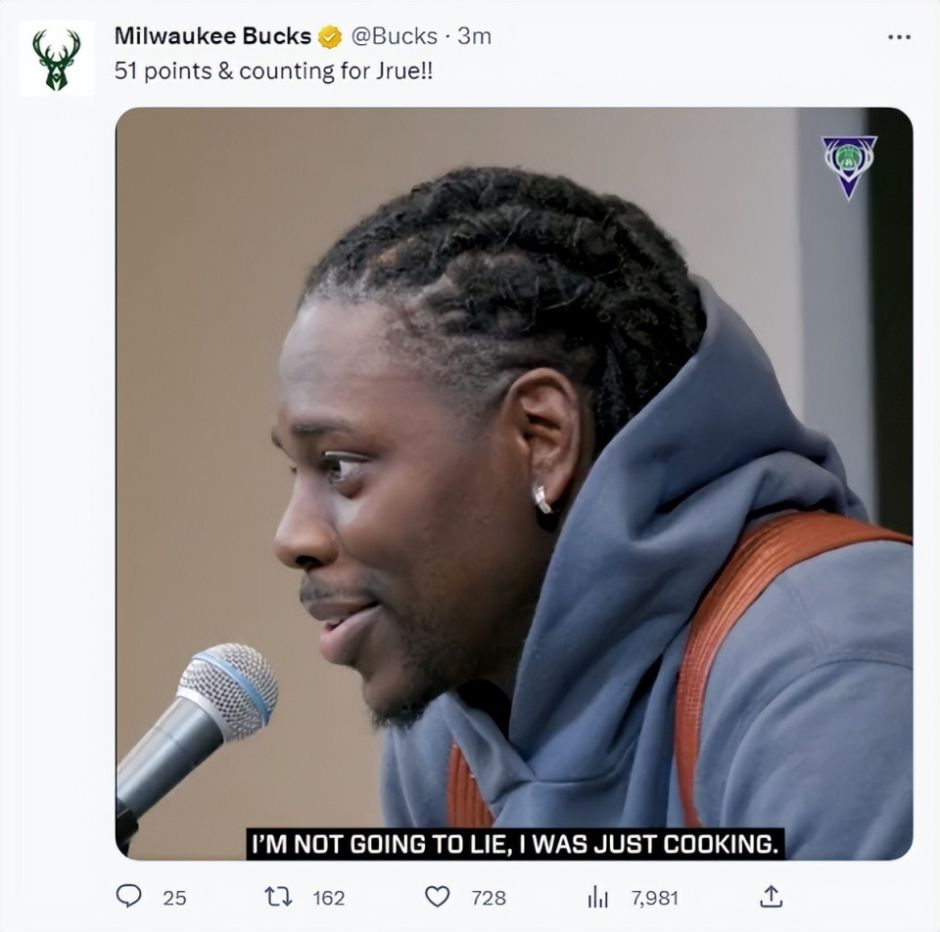The width and height of the screenshot is (940, 932).
Task: Click the Milwaukee Bucks display name
Action: 213,36
